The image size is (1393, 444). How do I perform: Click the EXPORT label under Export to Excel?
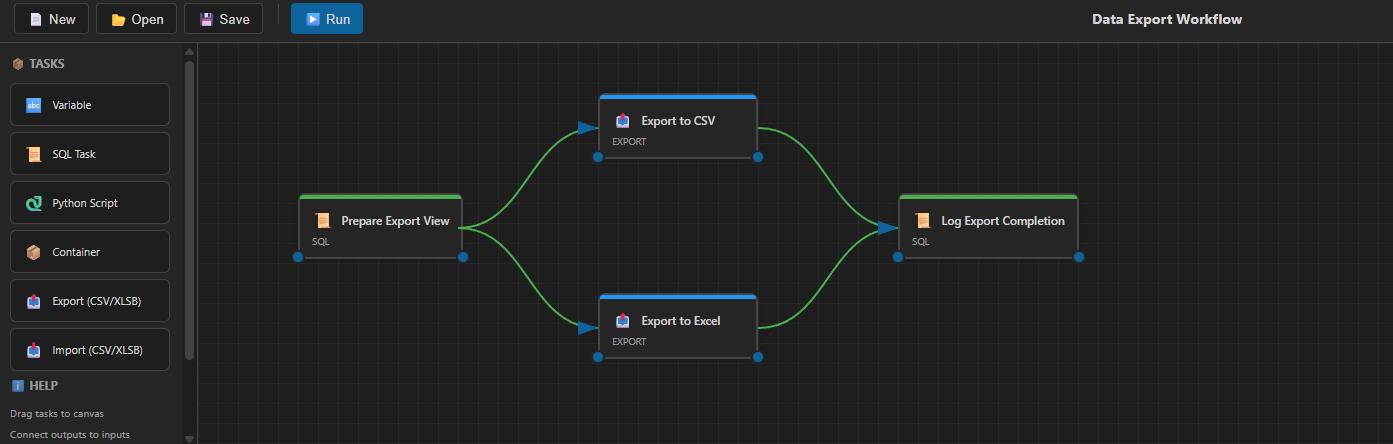click(629, 341)
